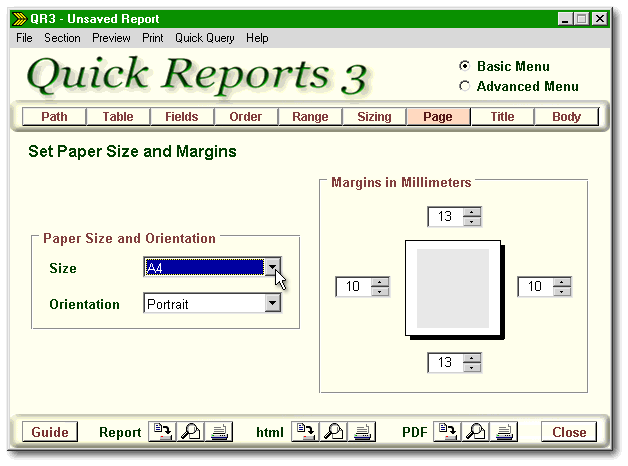Click the PDF print icon
Screen dimensions: 628x466
(x=504, y=432)
